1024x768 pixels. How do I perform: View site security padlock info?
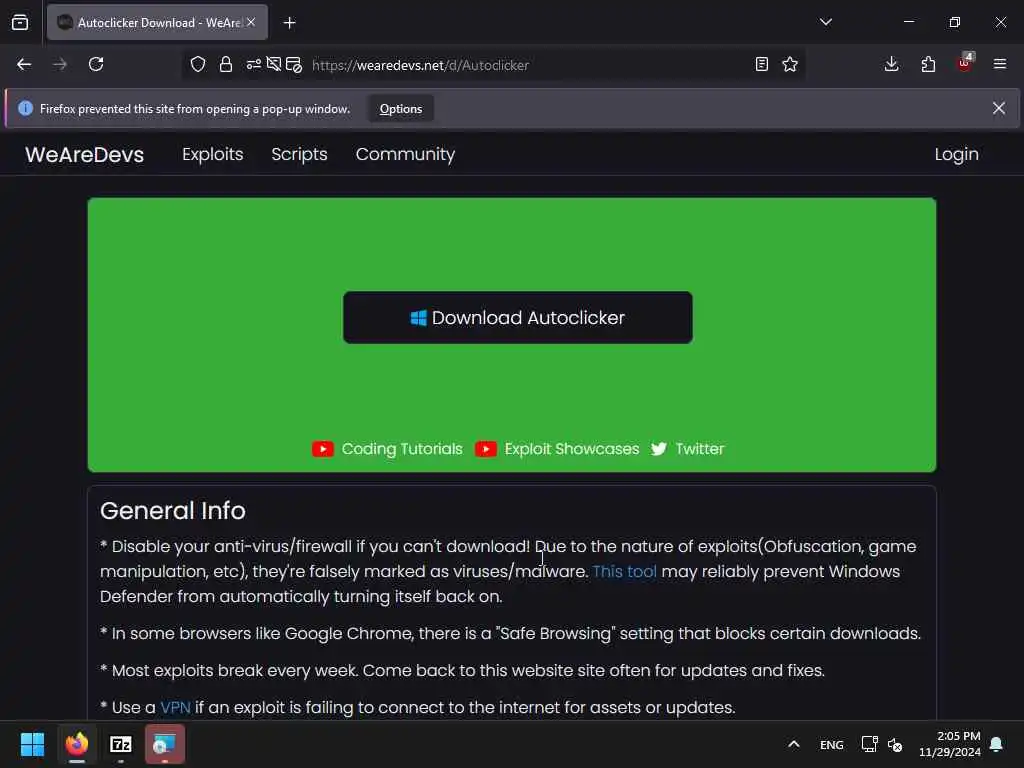[226, 64]
